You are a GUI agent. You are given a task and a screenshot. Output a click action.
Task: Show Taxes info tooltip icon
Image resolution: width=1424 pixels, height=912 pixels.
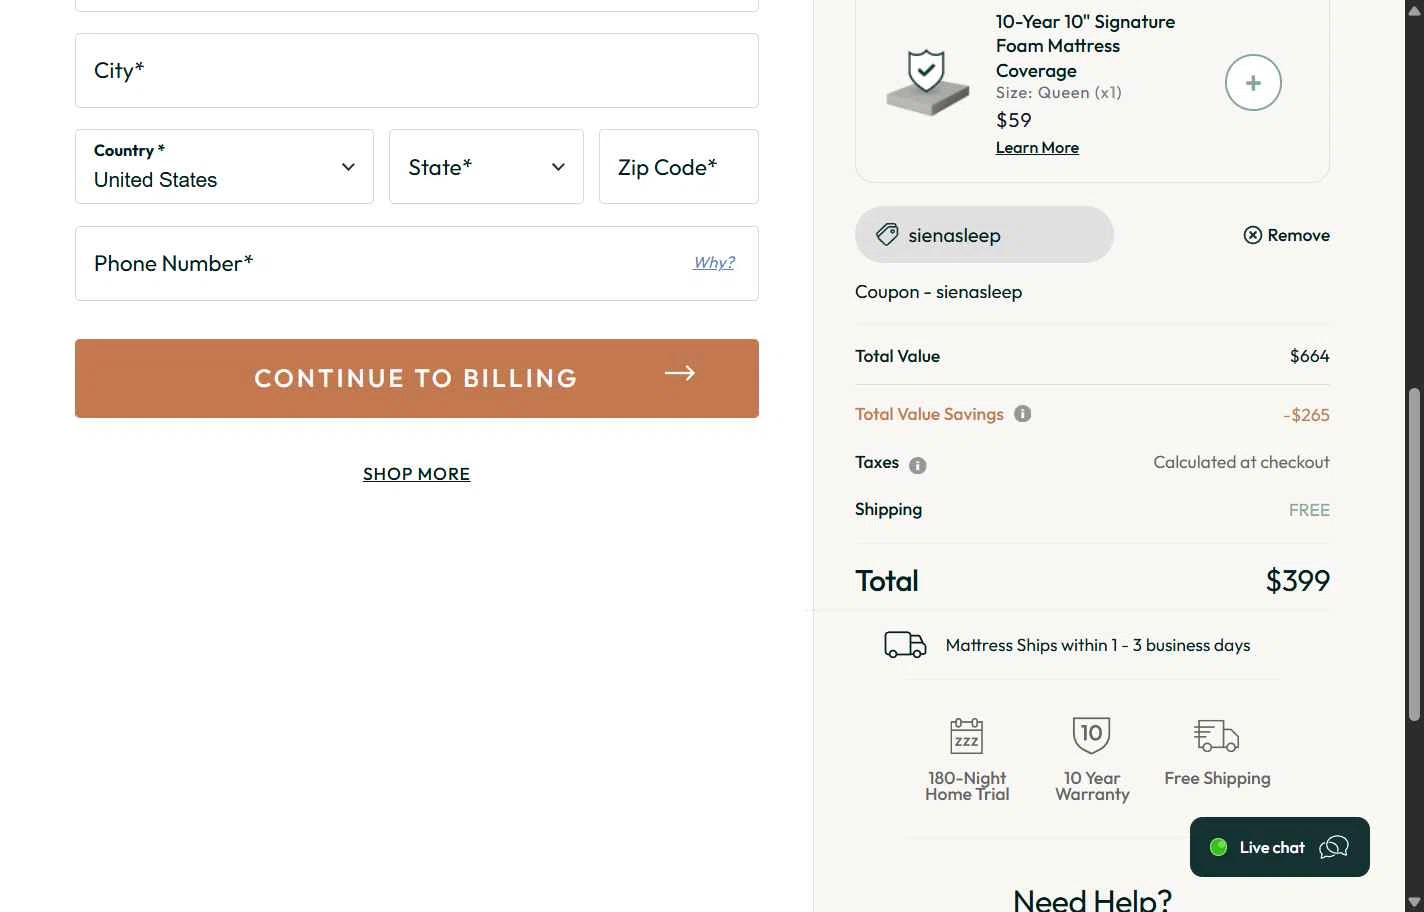coord(917,465)
